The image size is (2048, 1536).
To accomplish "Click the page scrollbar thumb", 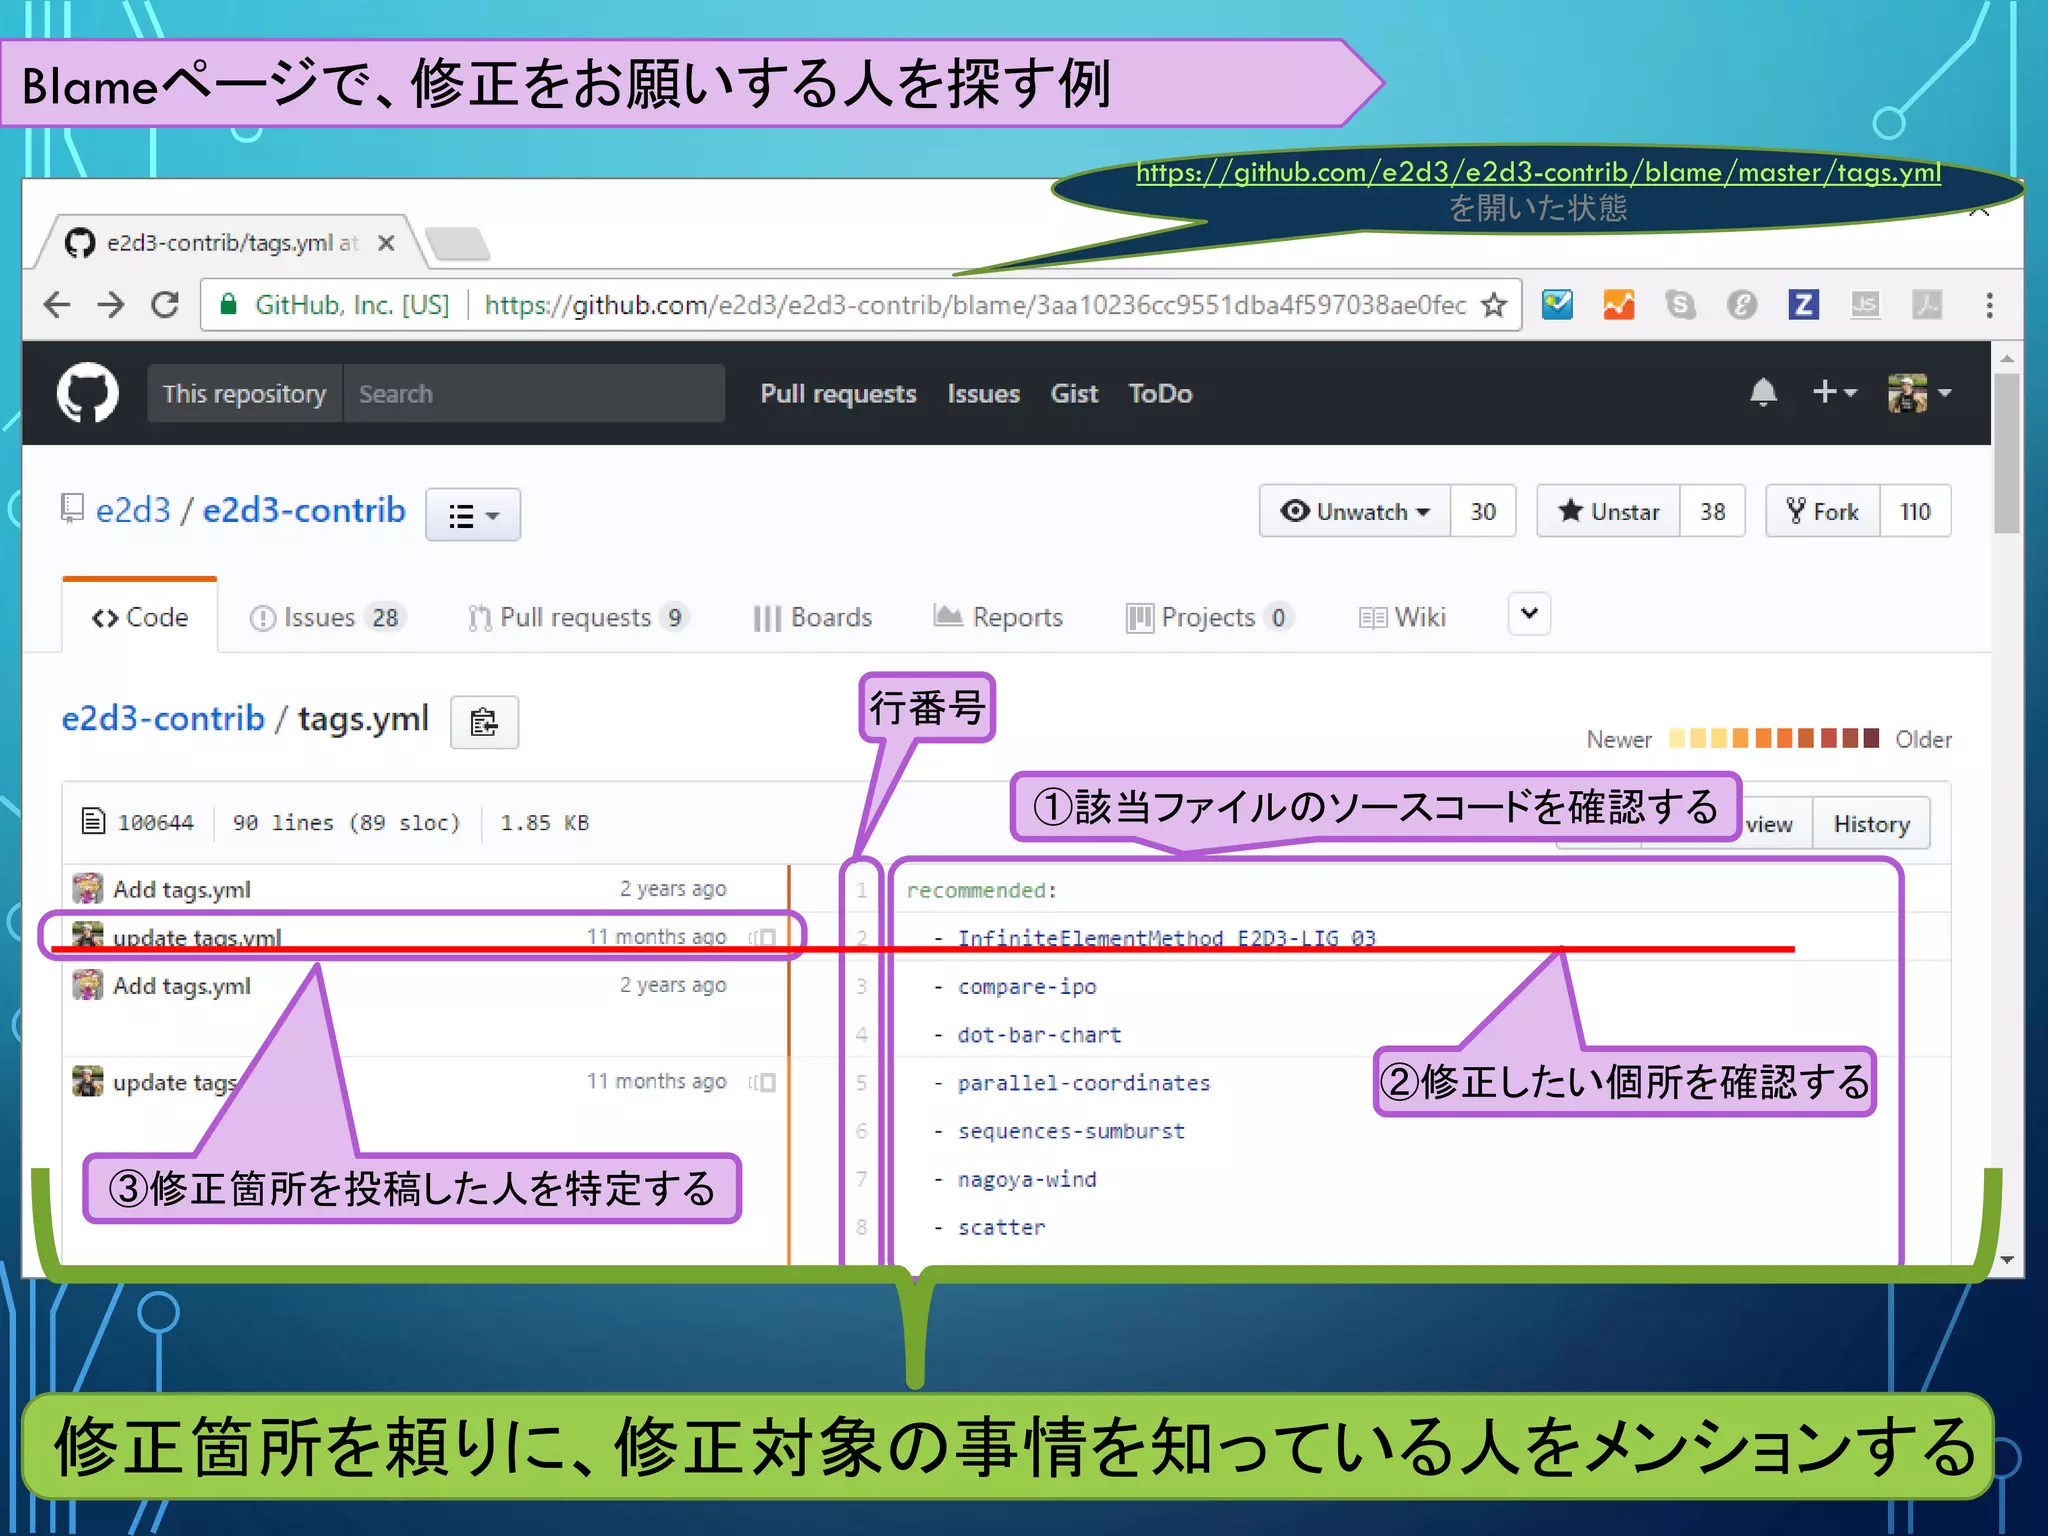I will click(2006, 454).
